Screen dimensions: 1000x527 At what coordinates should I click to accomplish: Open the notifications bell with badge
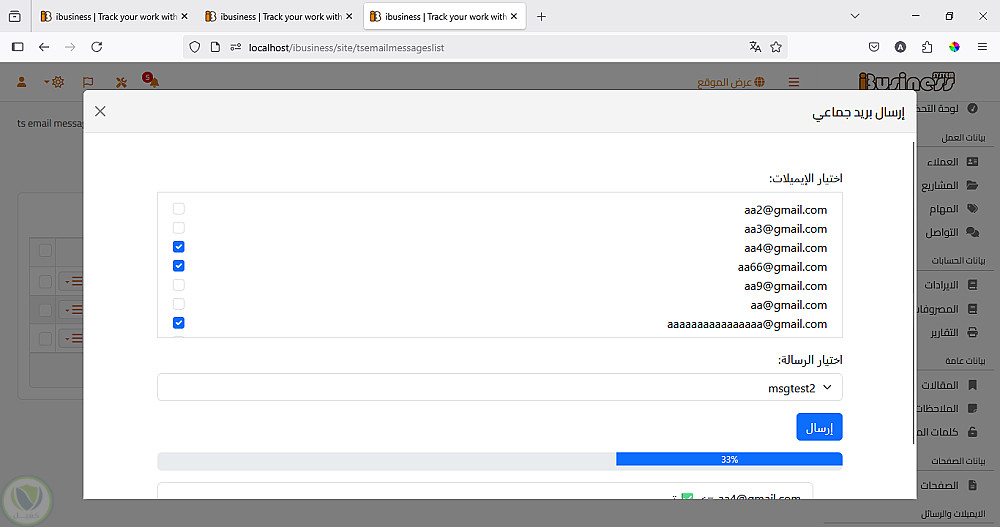pyautogui.click(x=151, y=80)
